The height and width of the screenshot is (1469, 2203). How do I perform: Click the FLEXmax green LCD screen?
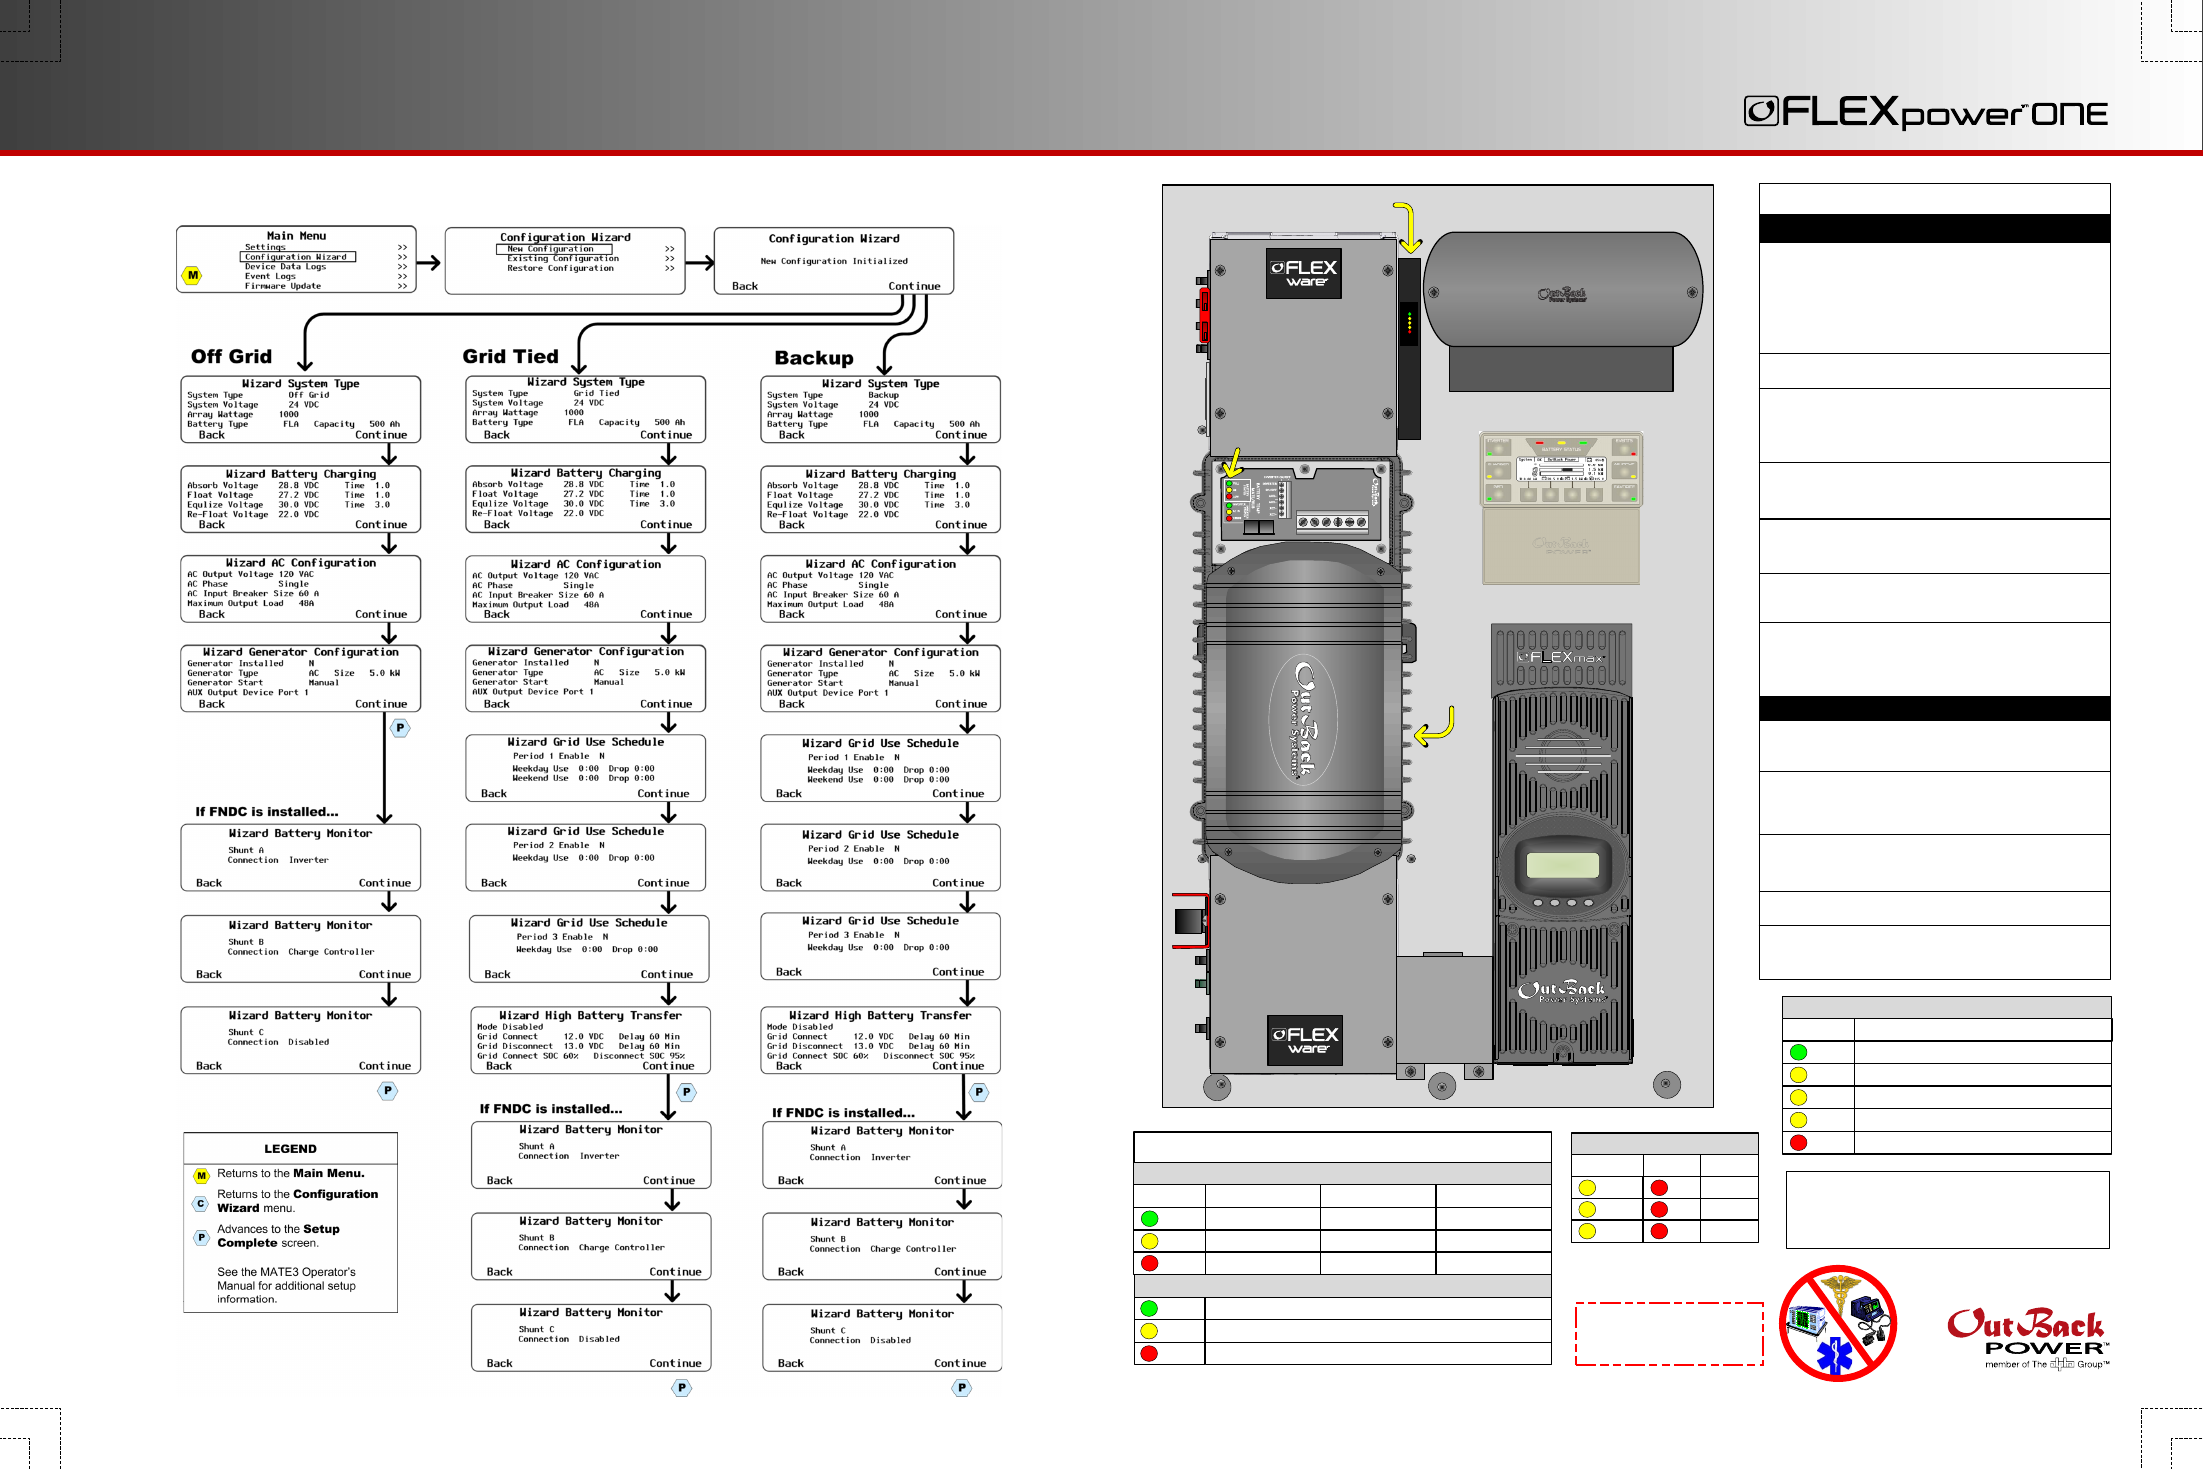tap(1563, 863)
